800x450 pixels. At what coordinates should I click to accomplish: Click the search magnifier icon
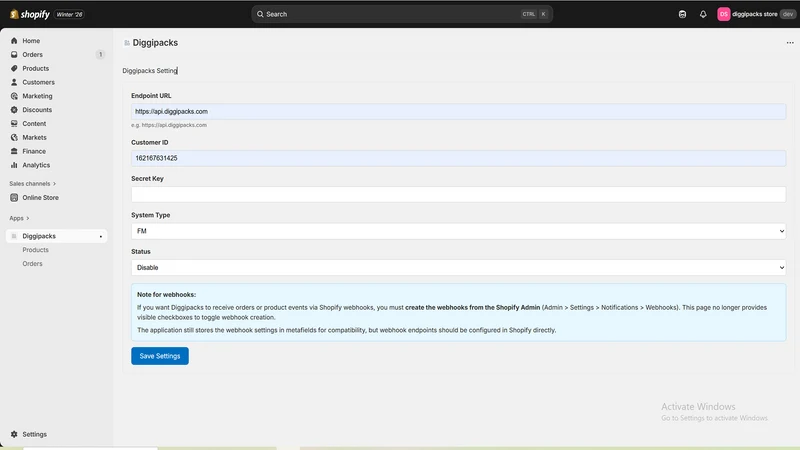(x=260, y=14)
